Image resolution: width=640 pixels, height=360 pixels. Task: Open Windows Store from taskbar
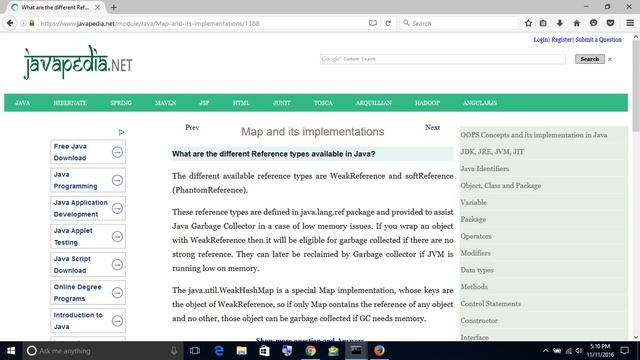click(264, 351)
